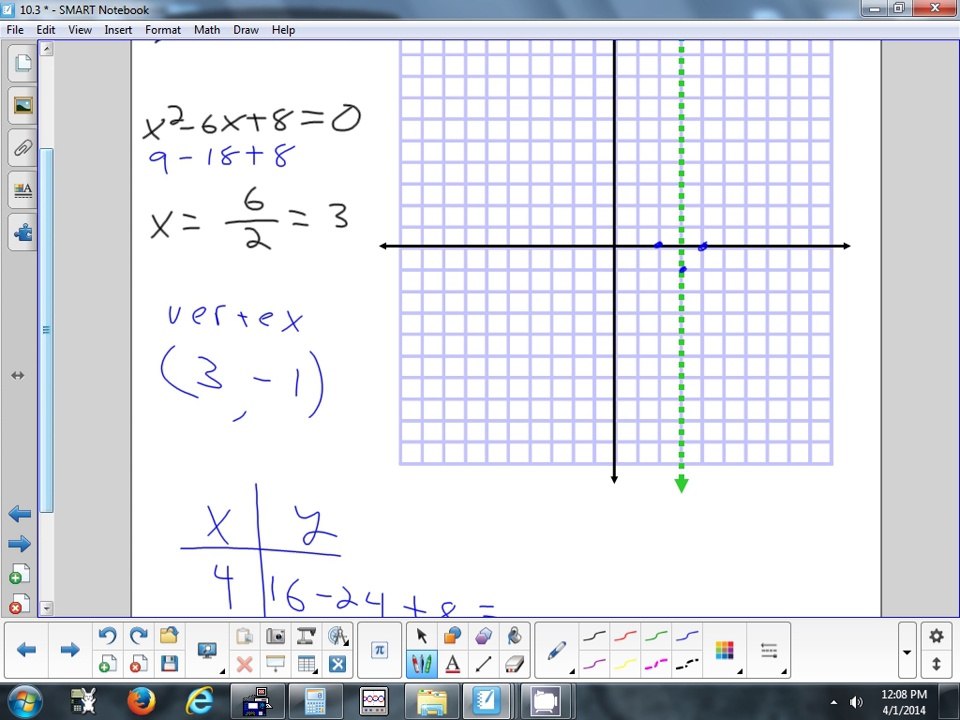The width and height of the screenshot is (960, 720).
Task: Click the Paste clipboard icon
Action: click(x=245, y=636)
